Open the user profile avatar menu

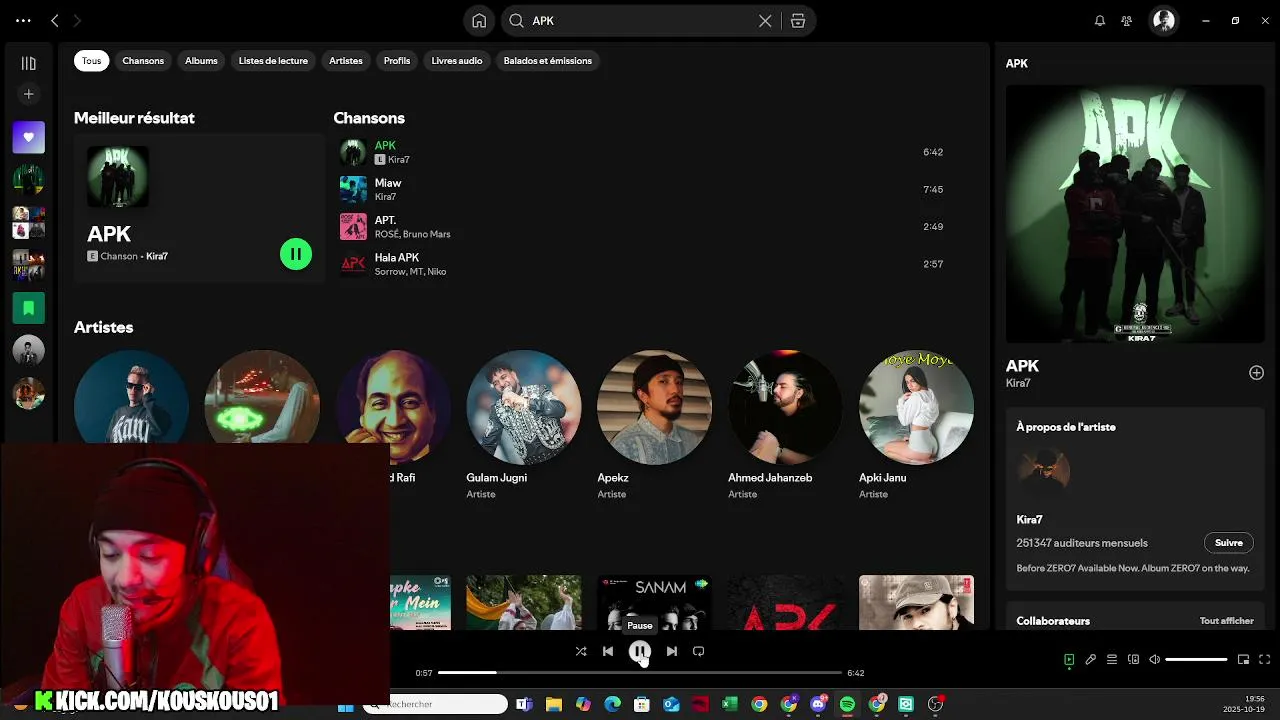tap(1164, 21)
